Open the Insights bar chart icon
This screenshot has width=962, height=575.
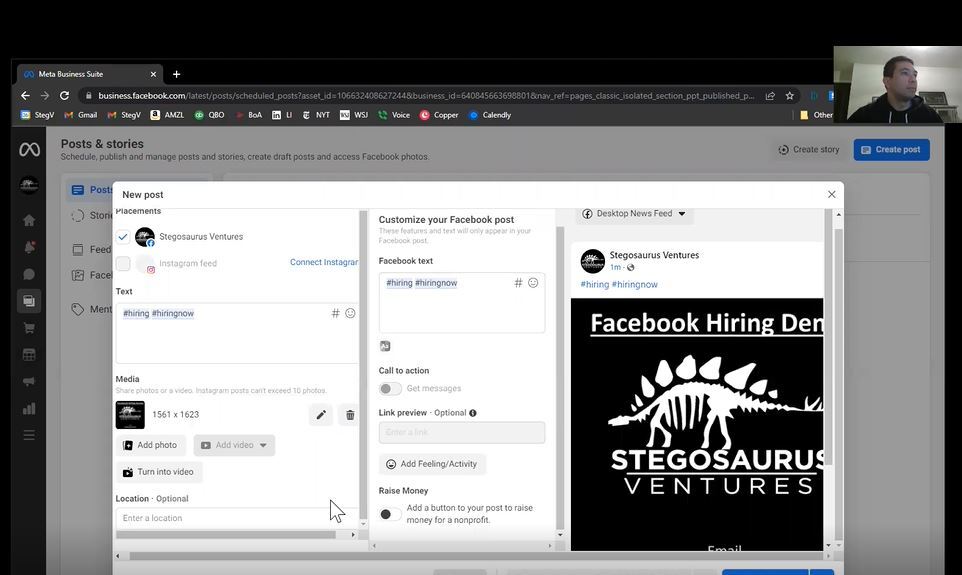coord(29,409)
